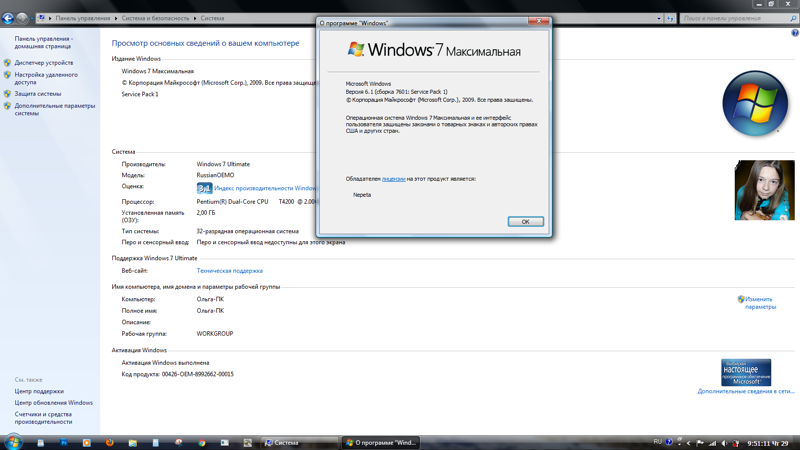Click the search magnifier icon
This screenshot has height=450, width=800.
pos(793,18)
